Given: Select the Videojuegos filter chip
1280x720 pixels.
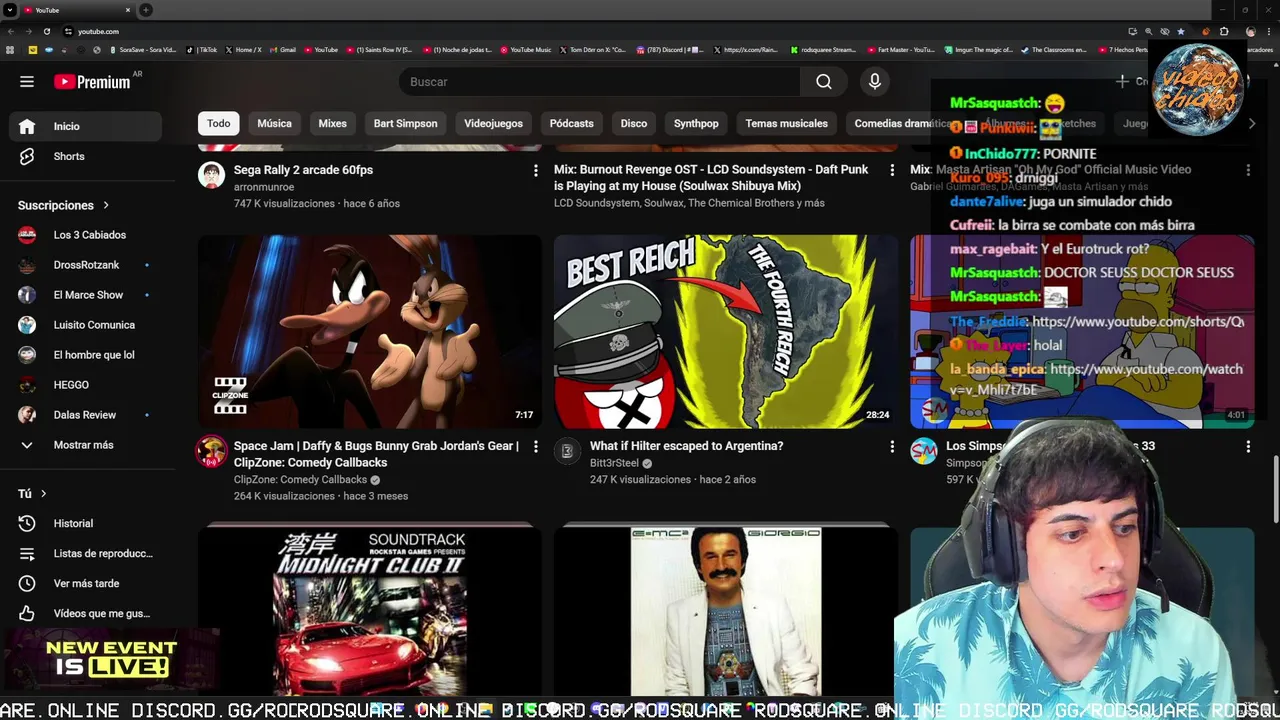Looking at the screenshot, I should [x=493, y=123].
